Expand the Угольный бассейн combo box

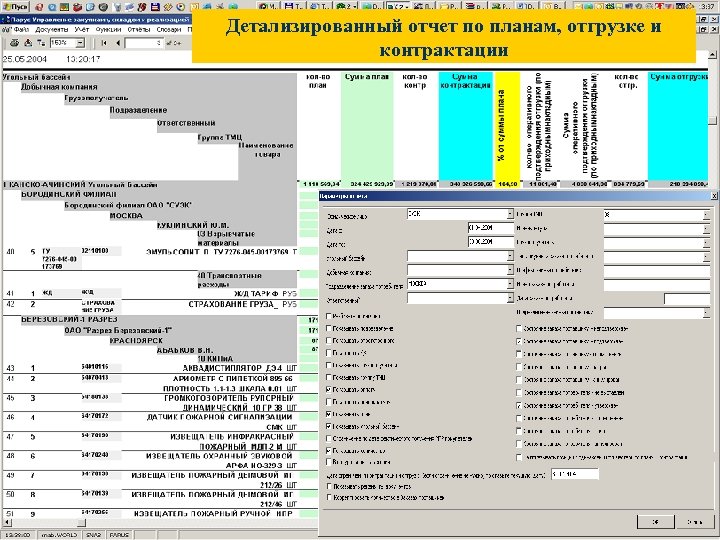click(510, 256)
